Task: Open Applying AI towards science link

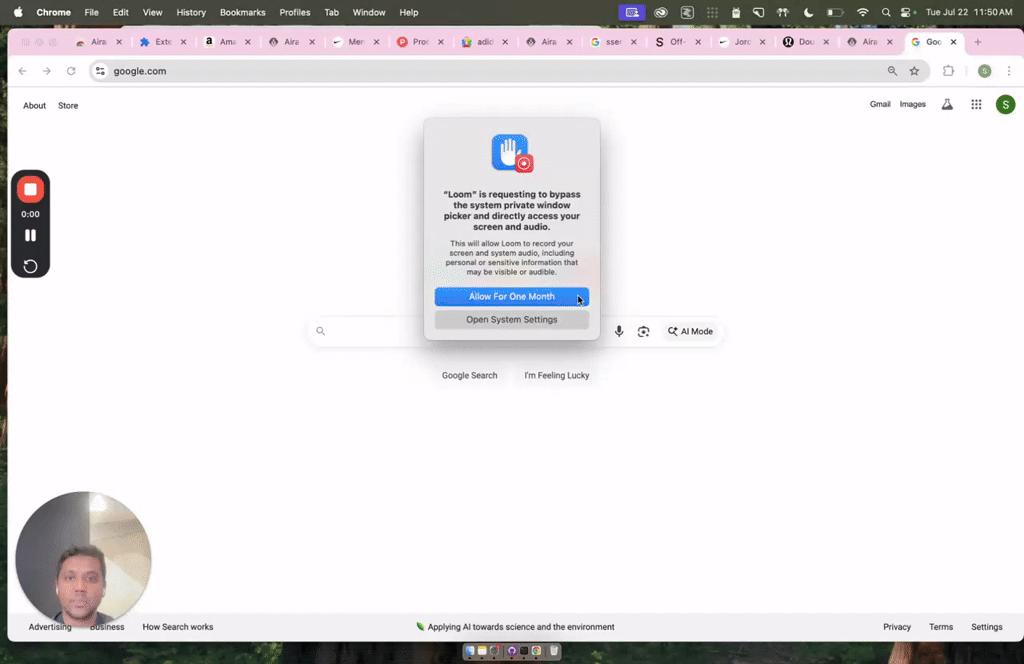Action: coord(515,627)
